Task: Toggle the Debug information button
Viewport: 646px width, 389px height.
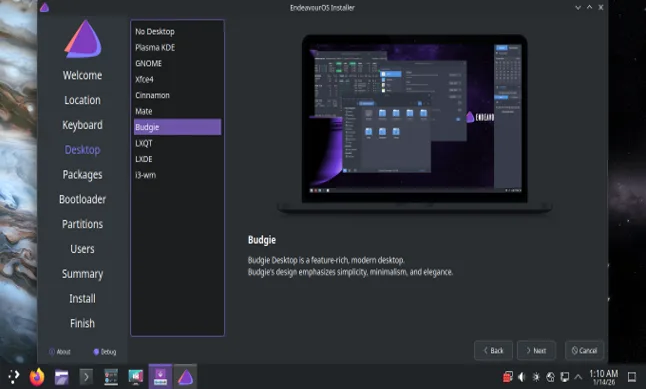Action: click(105, 352)
